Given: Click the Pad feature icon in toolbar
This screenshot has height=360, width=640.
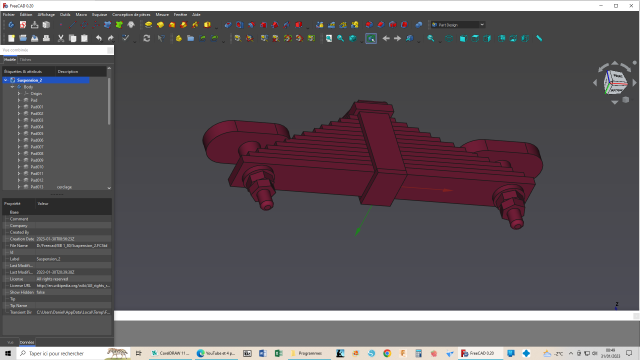Looking at the screenshot, I should [x=149, y=25].
